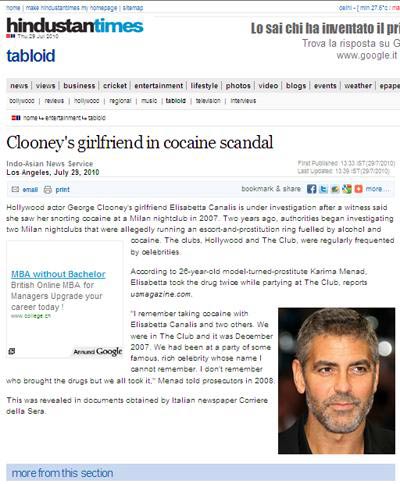The width and height of the screenshot is (400, 484).
Task: Click the orange share icon before more
Action: pyautogui.click(x=358, y=189)
